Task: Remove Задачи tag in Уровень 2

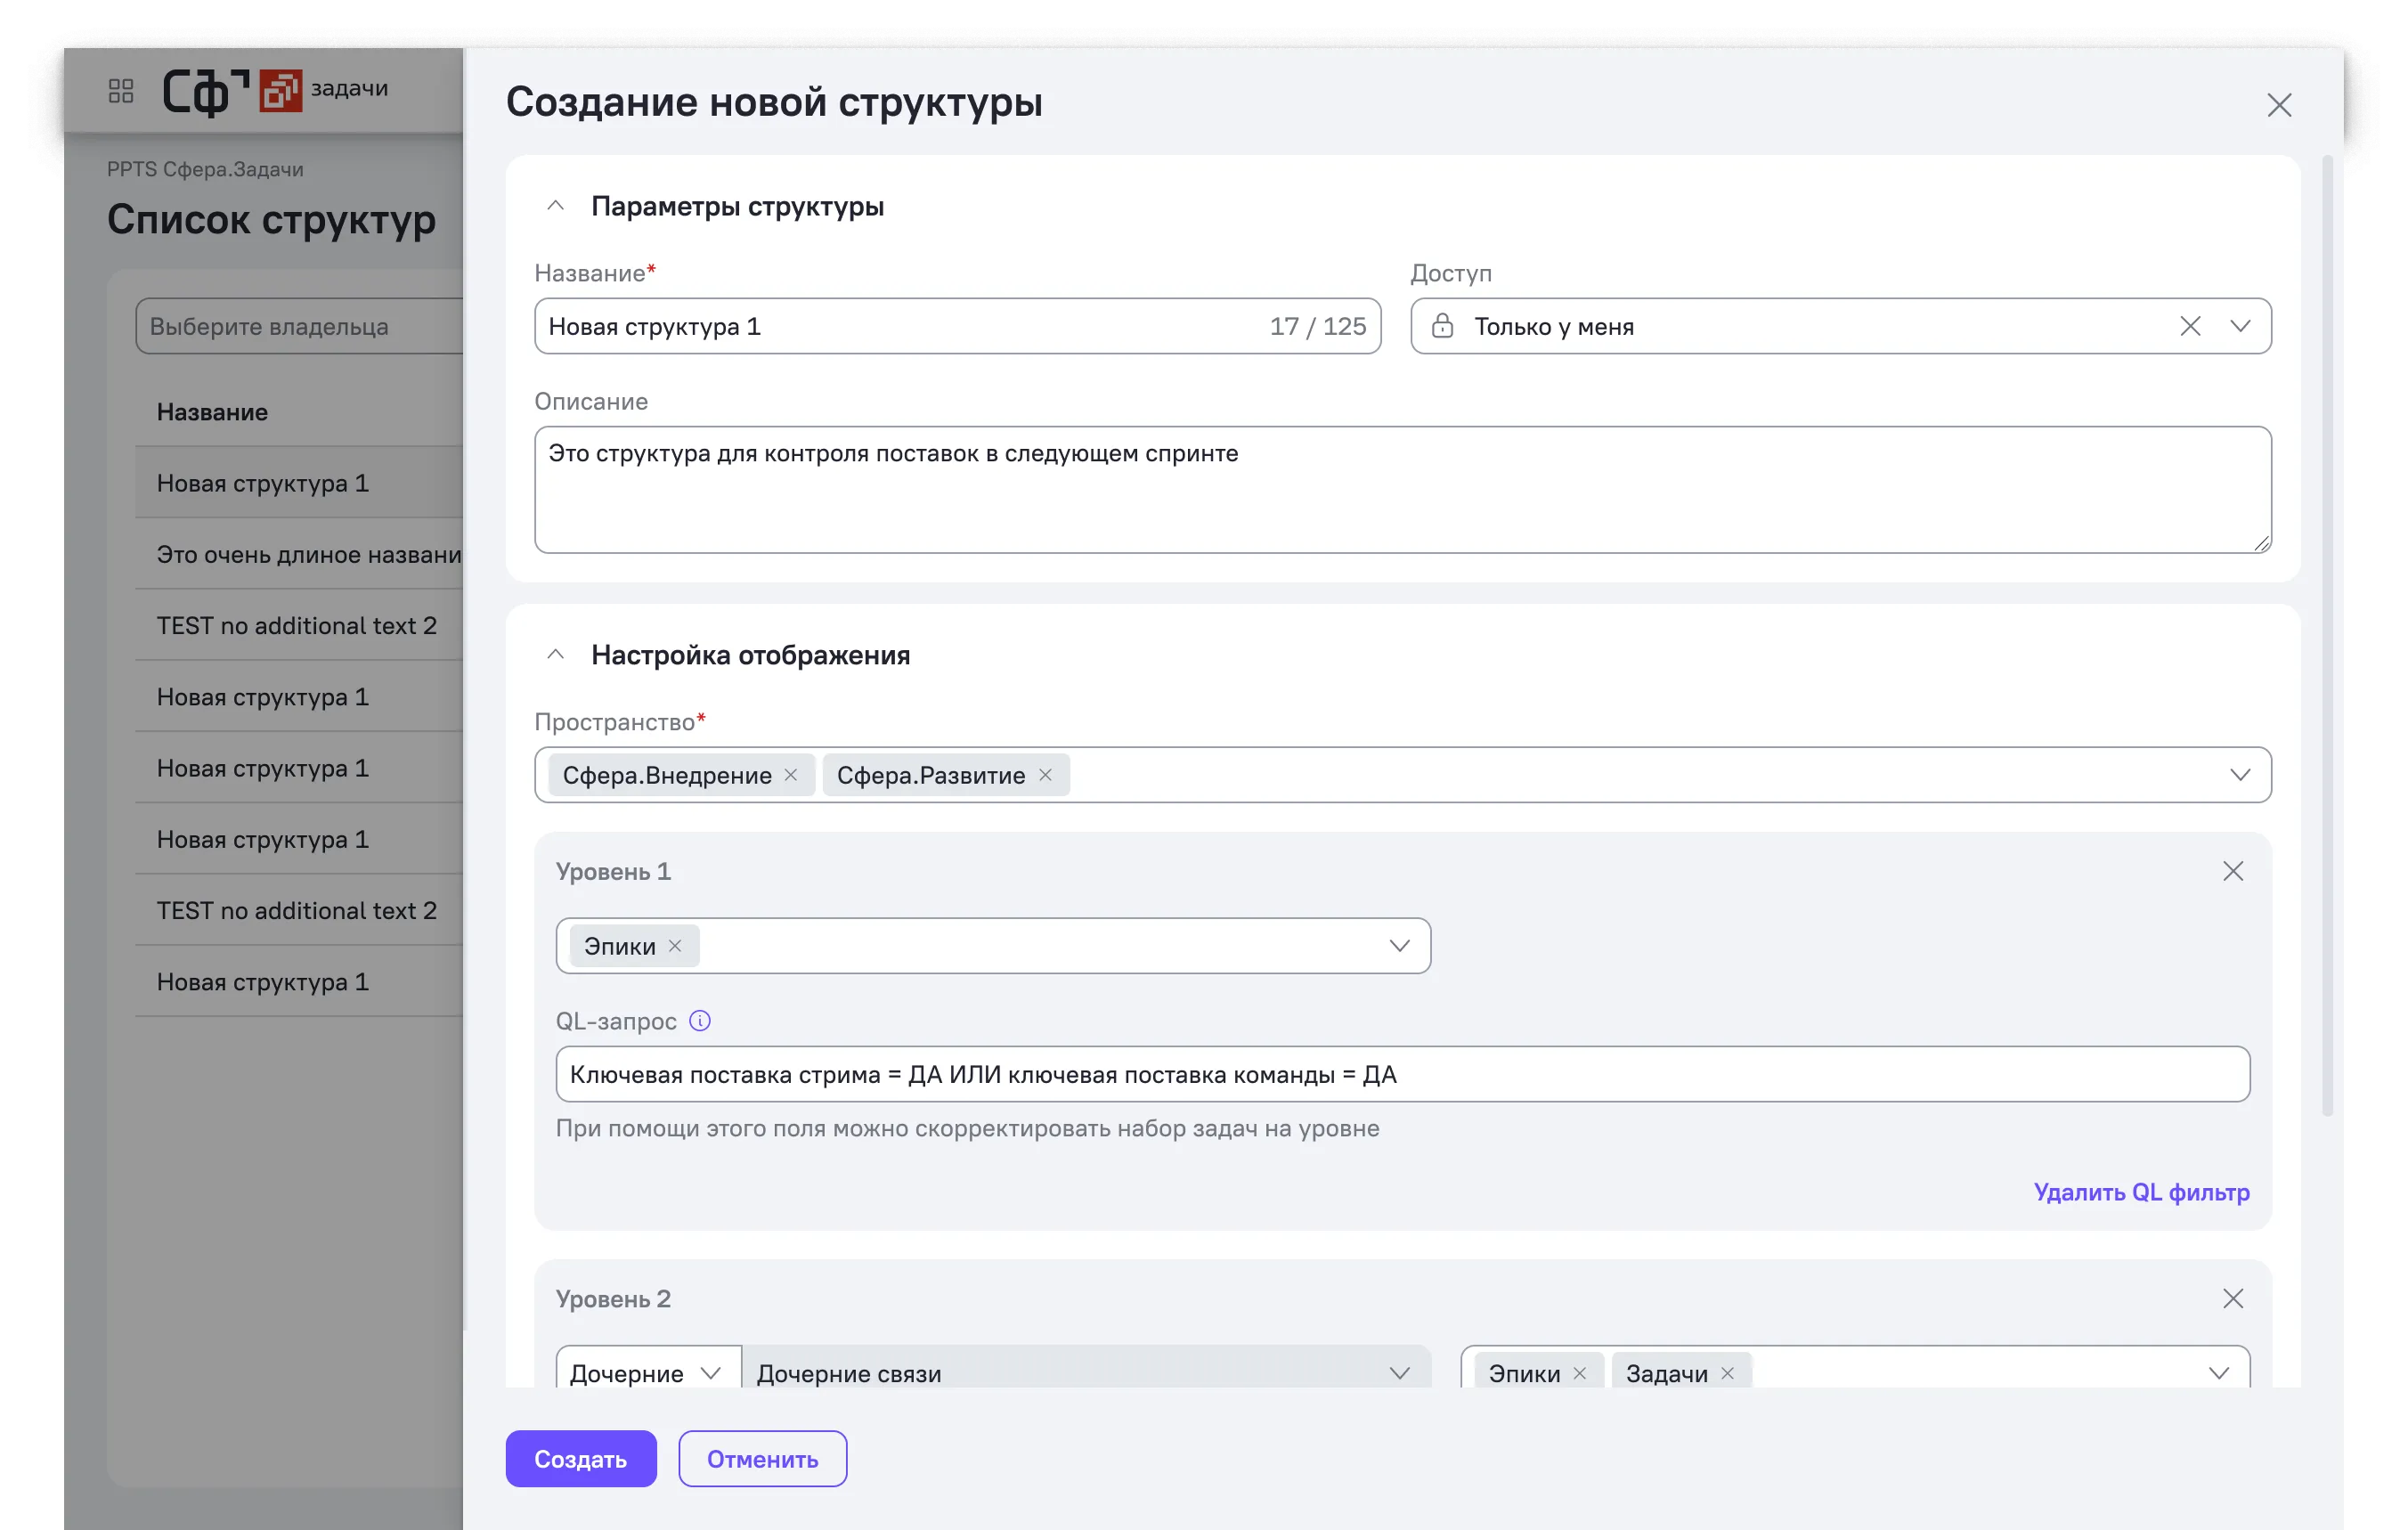Action: pos(1727,1373)
